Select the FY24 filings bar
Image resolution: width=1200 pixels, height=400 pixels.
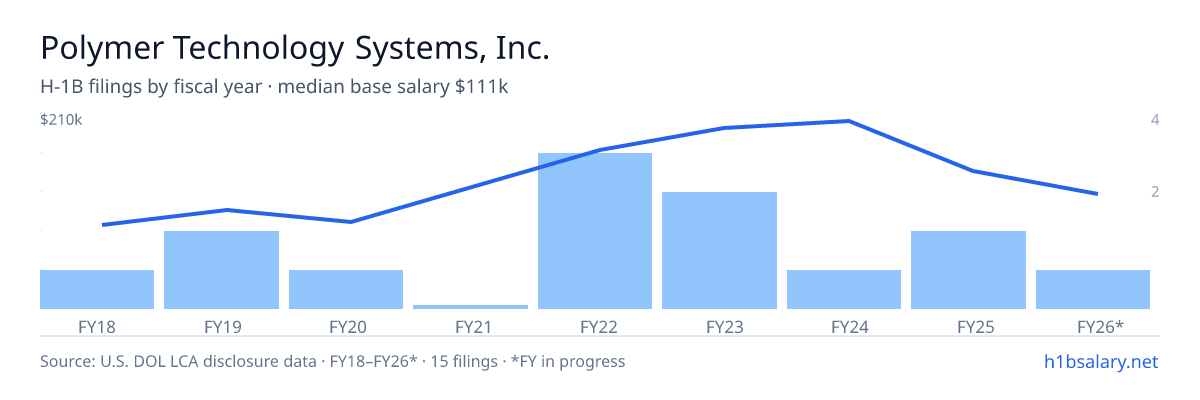pos(844,289)
